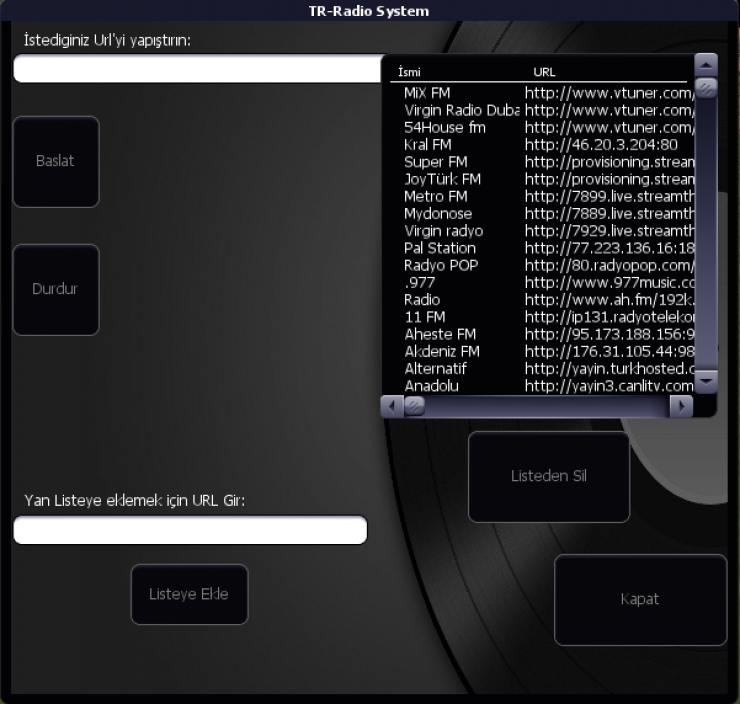This screenshot has height=704, width=740.
Task: Click the Listeden Sil button
Action: click(548, 476)
